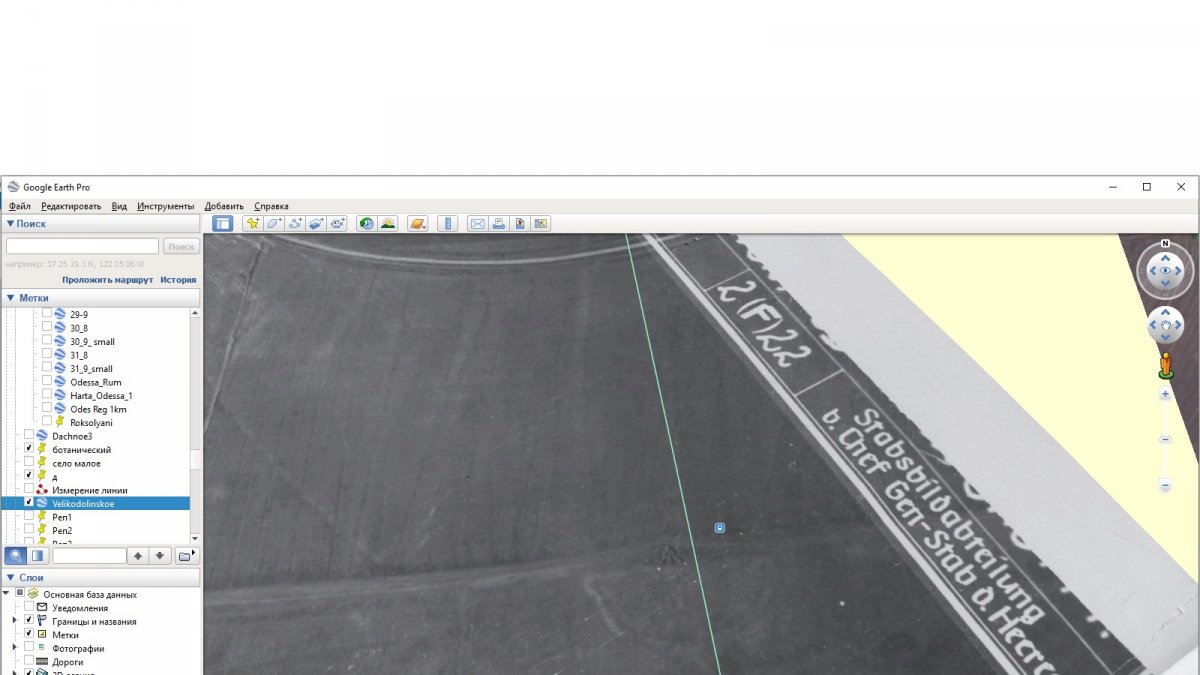Image resolution: width=1200 pixels, height=675 pixels.
Task: Open the Добавить menu
Action: [224, 206]
